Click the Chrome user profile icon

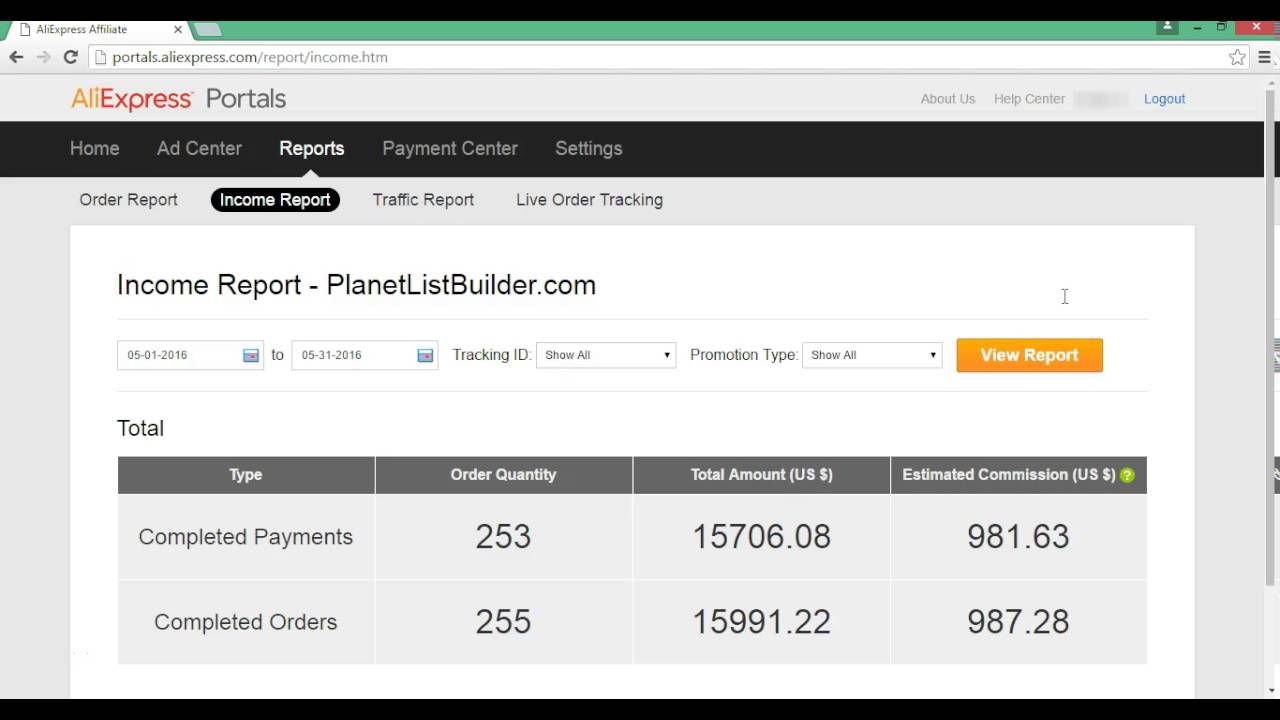[x=1167, y=27]
